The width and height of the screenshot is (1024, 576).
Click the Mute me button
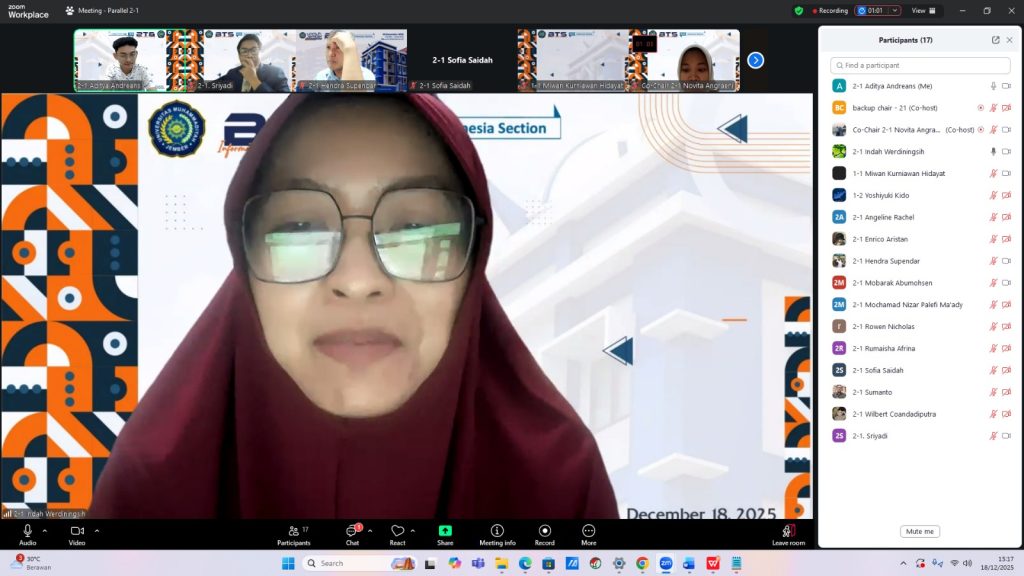919,531
